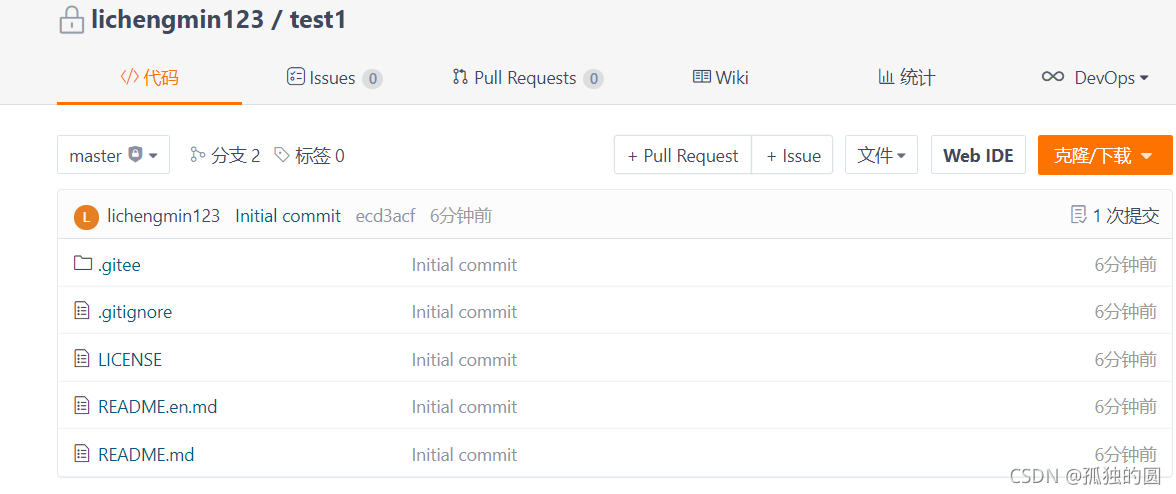Click the 6分钟前 timestamp in .gitignore row

point(1125,312)
